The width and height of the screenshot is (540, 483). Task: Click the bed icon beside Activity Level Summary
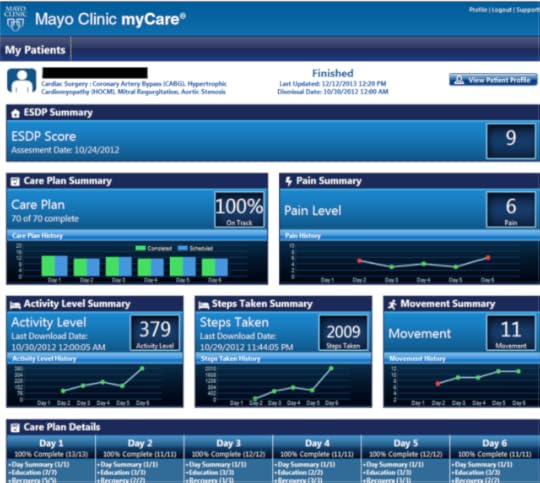pos(15,305)
